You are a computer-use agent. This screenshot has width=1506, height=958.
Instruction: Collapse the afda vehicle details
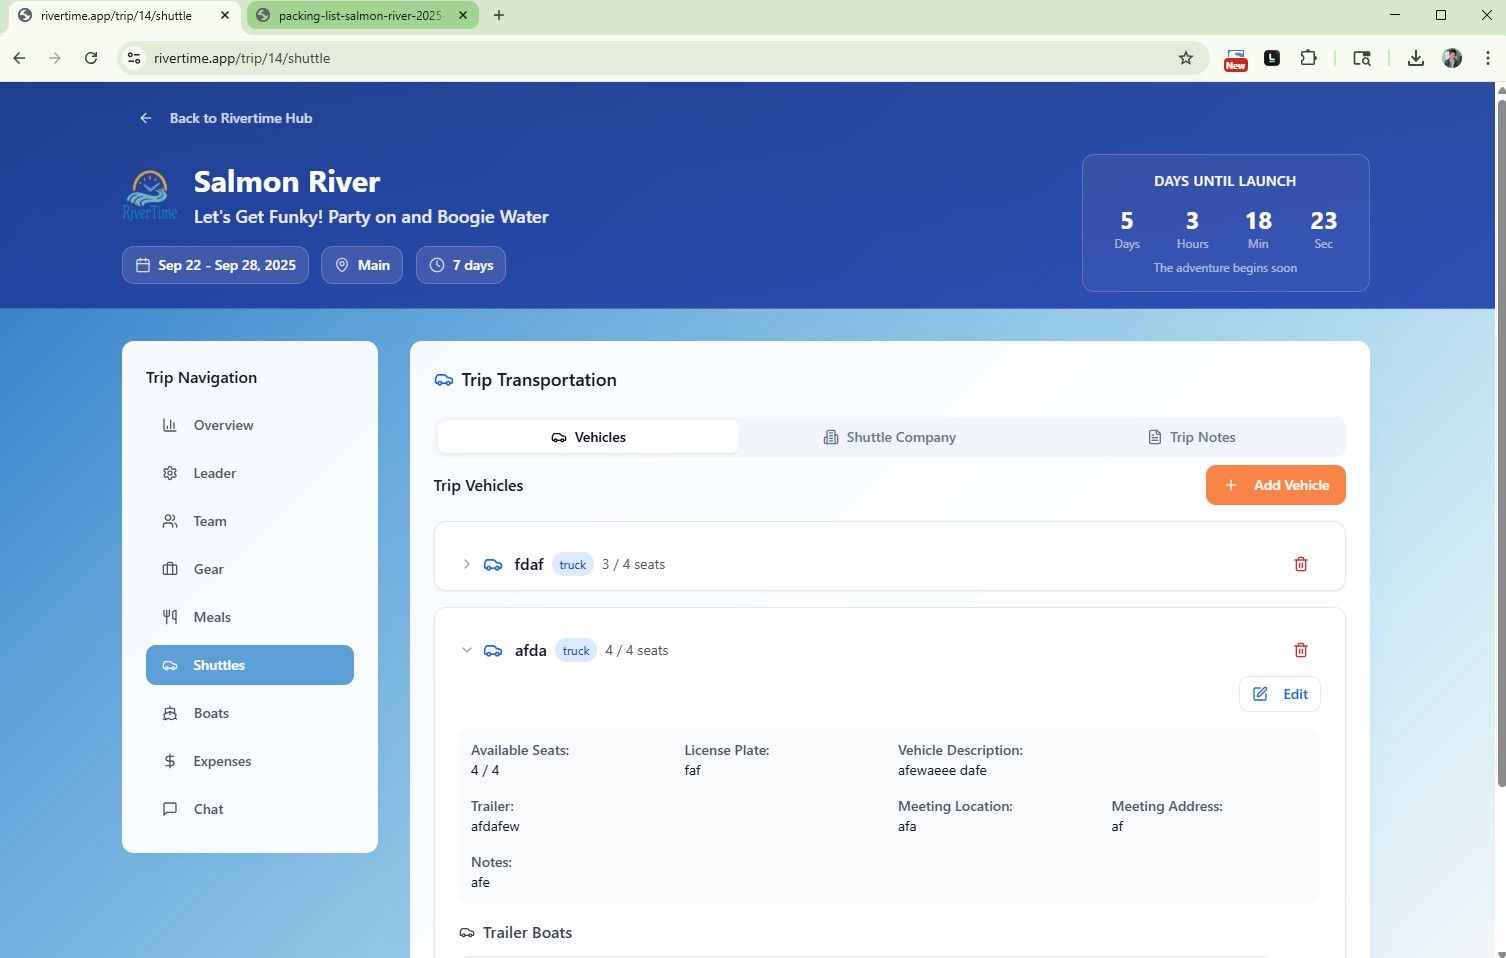pos(466,650)
